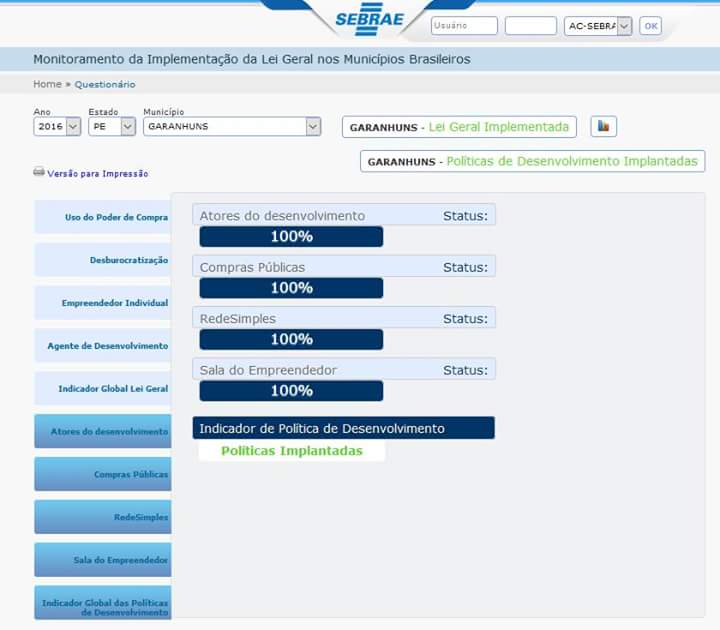Open Versão para Impressão link

98,174
